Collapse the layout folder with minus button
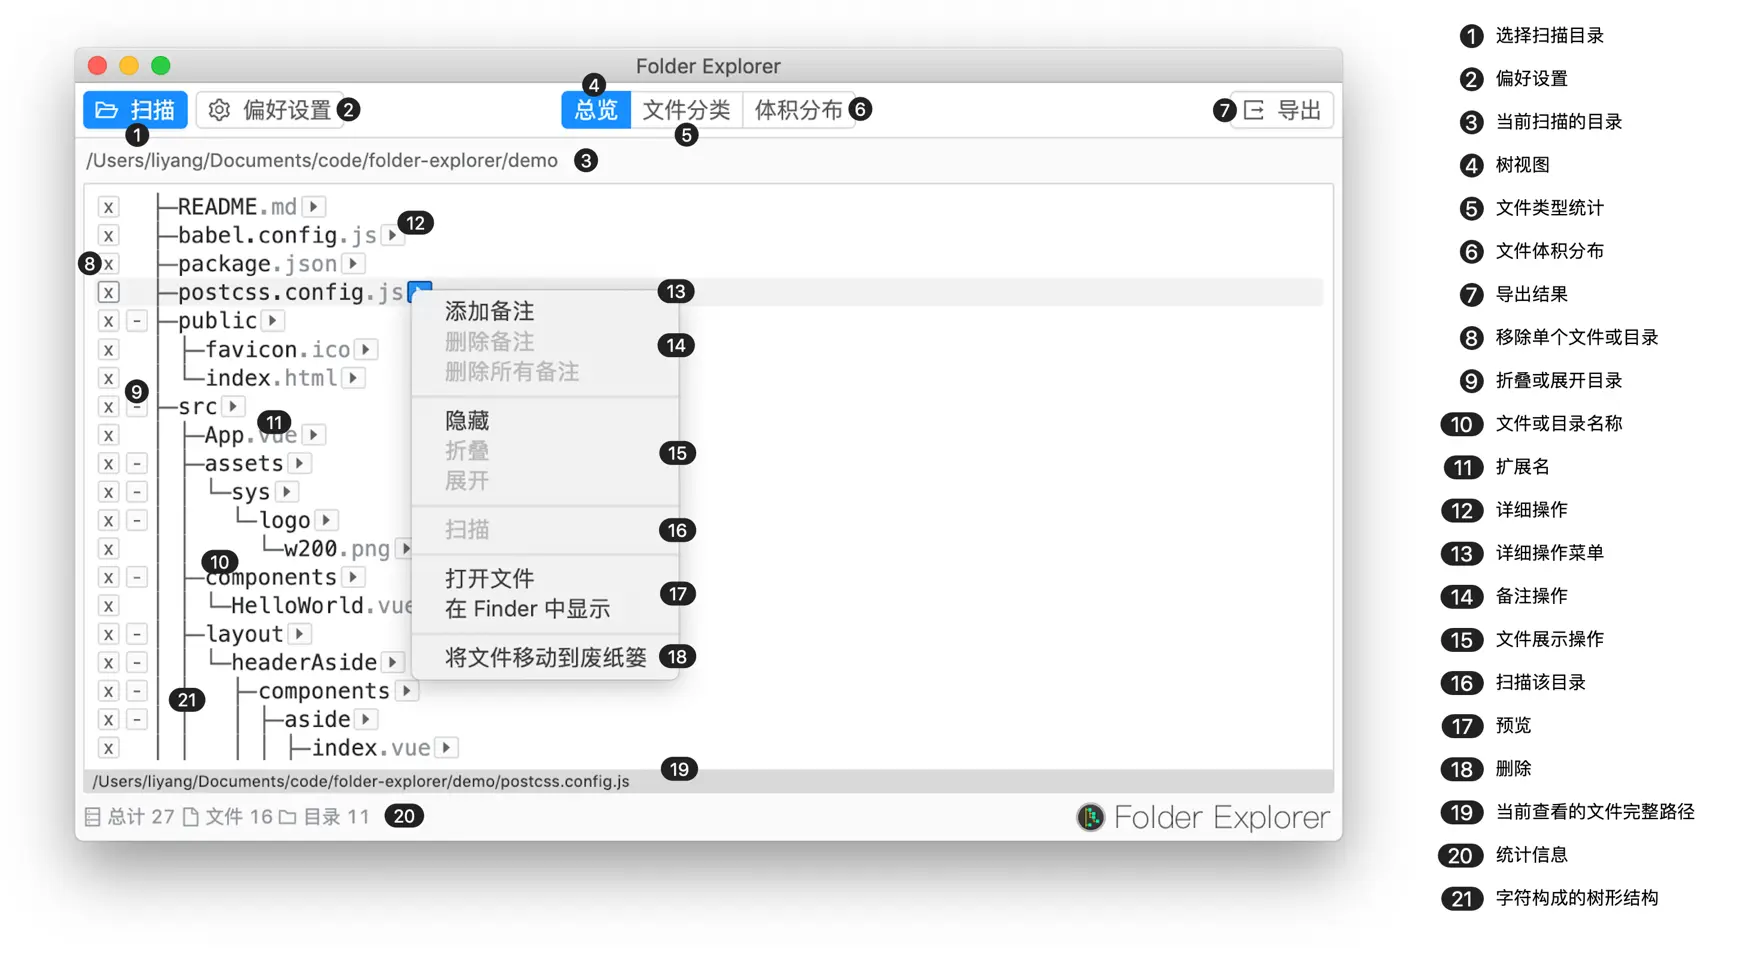 137,635
